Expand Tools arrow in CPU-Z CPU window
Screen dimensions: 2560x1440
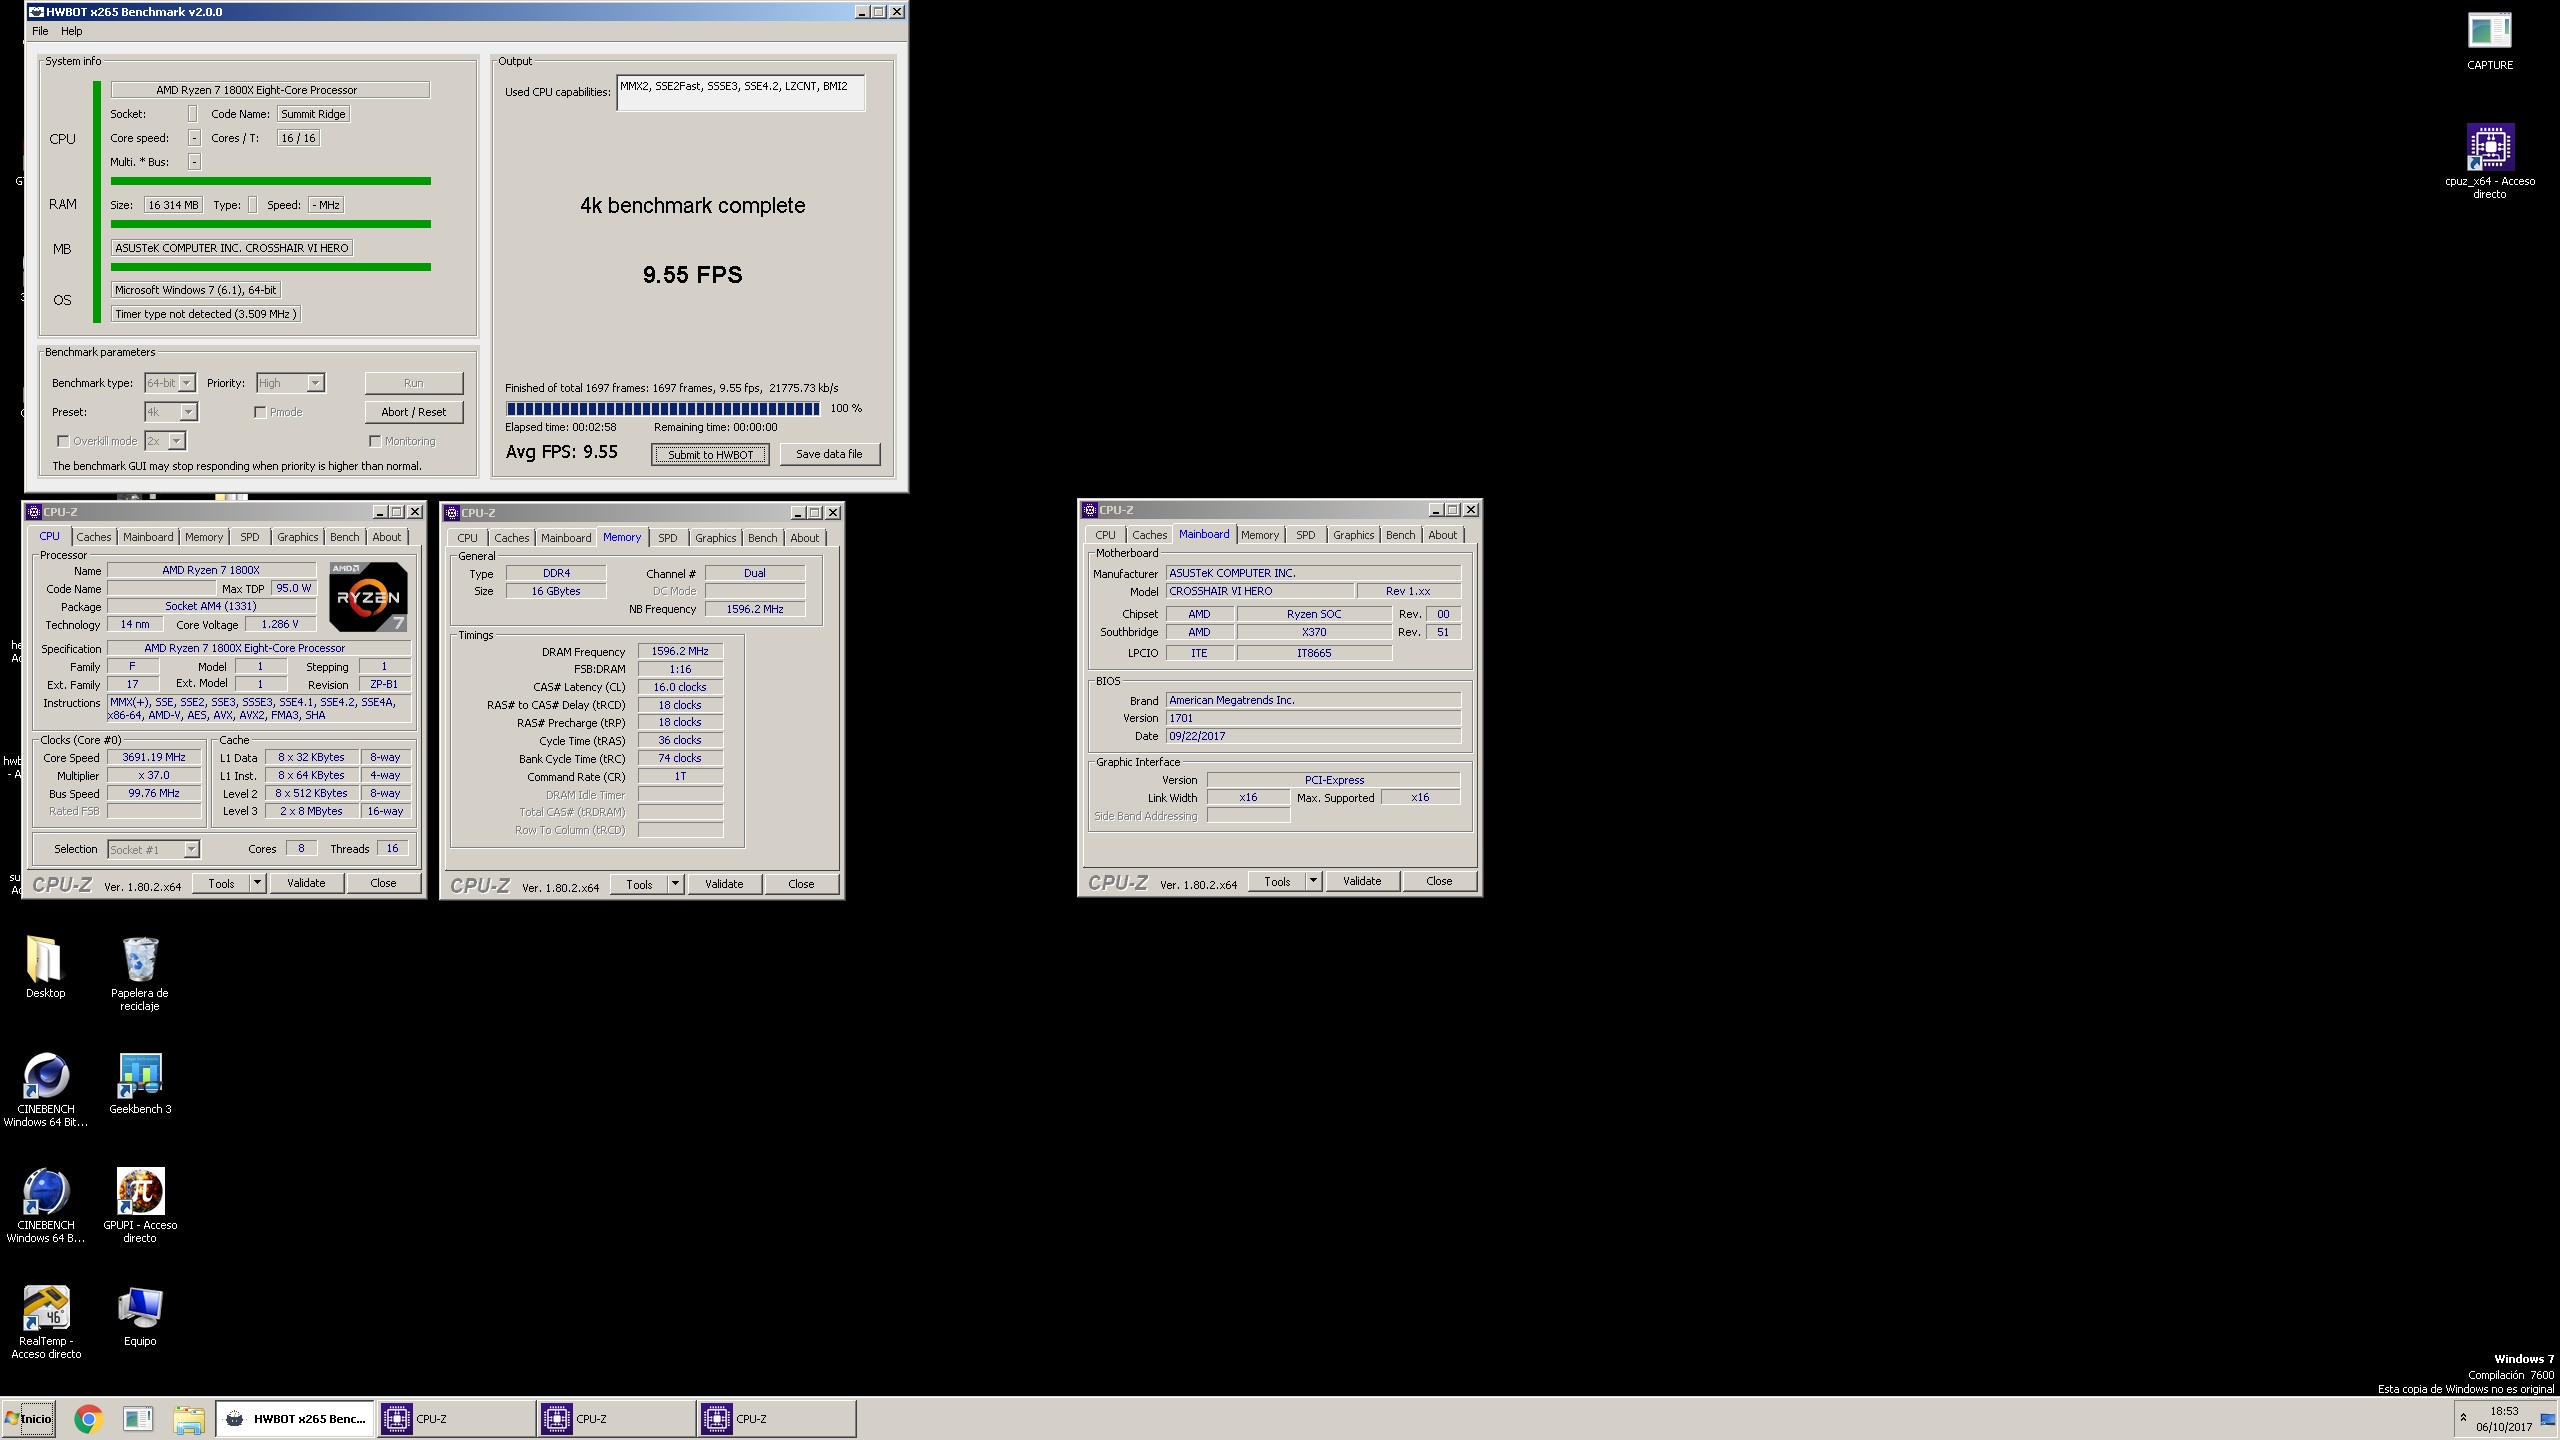[257, 883]
